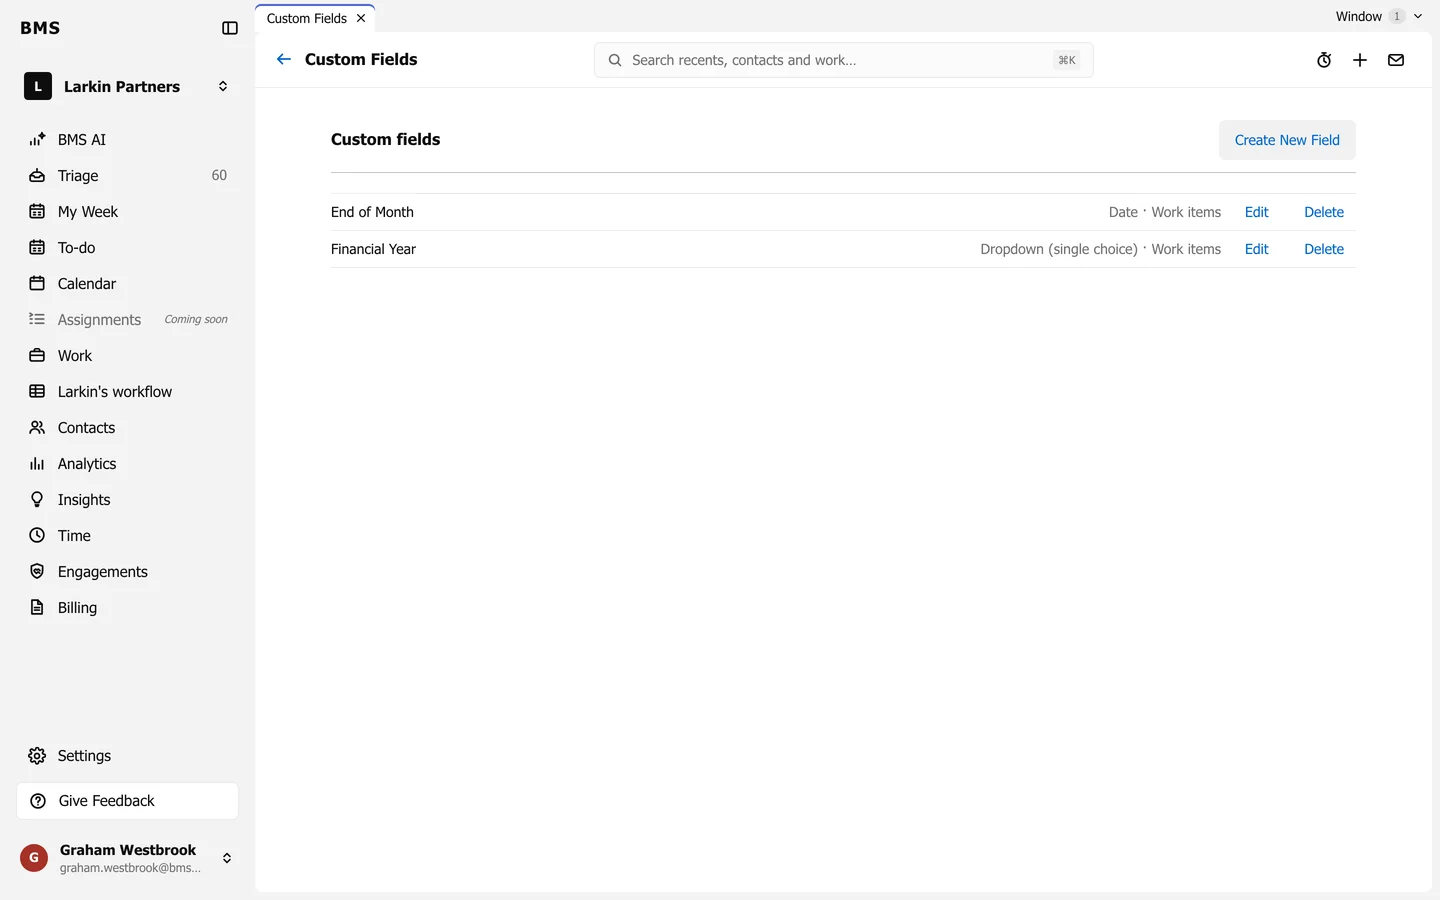The image size is (1440, 900).
Task: Open the Window dropdown chevron
Action: click(1418, 16)
